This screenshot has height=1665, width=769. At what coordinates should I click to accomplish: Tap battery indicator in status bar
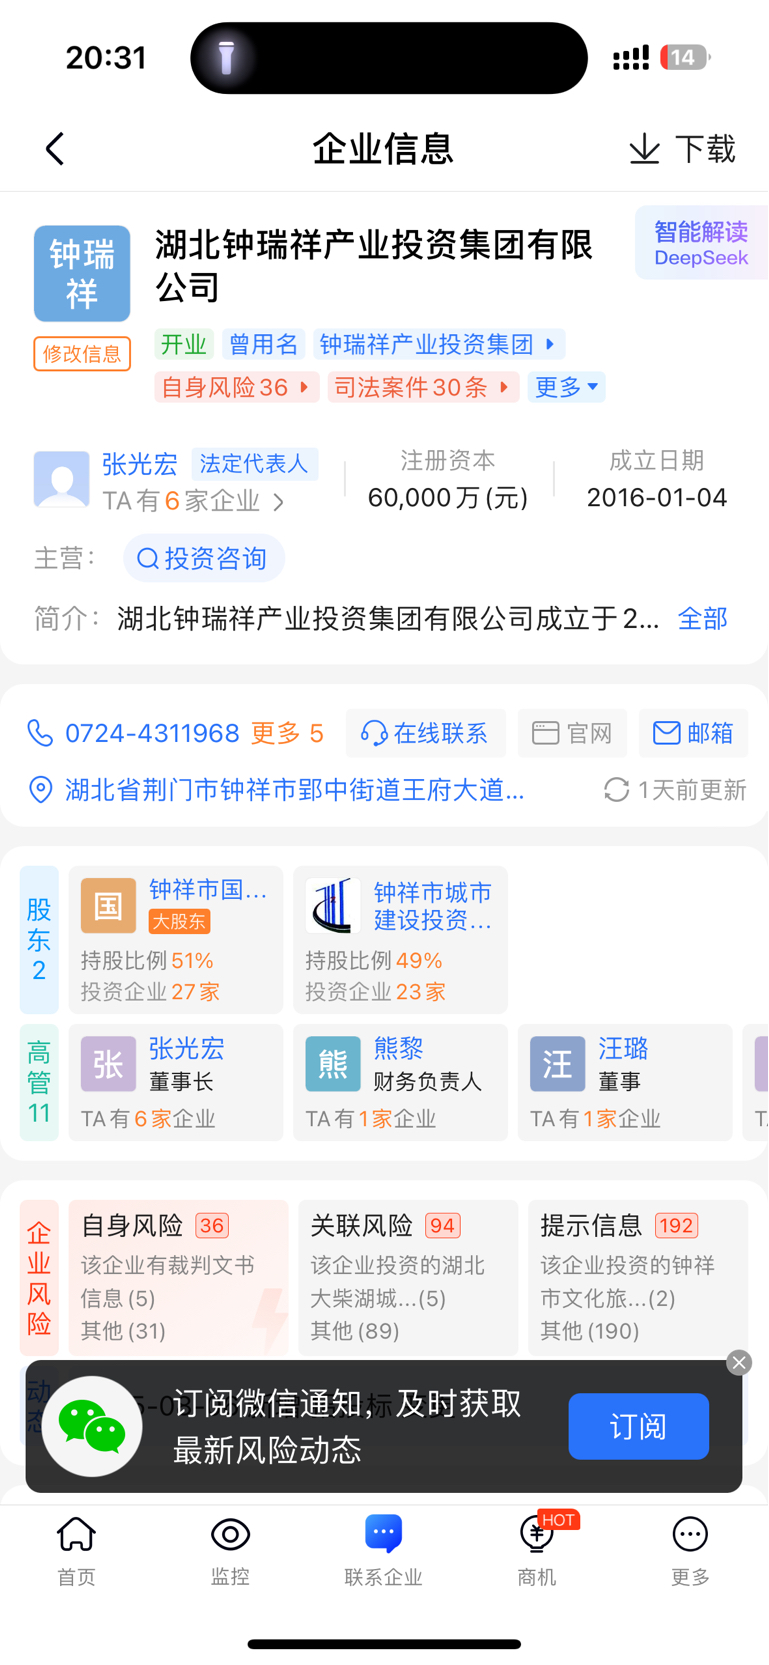[x=686, y=58]
